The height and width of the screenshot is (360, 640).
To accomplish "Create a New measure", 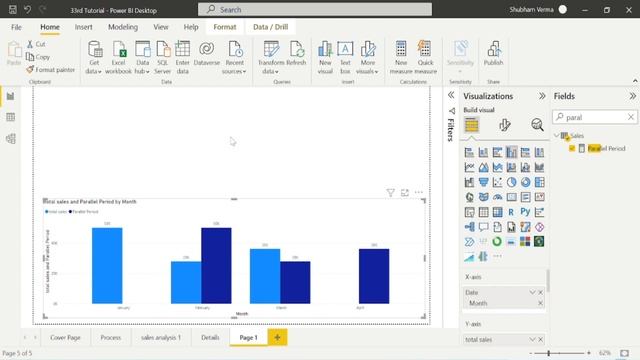I will pos(401,58).
